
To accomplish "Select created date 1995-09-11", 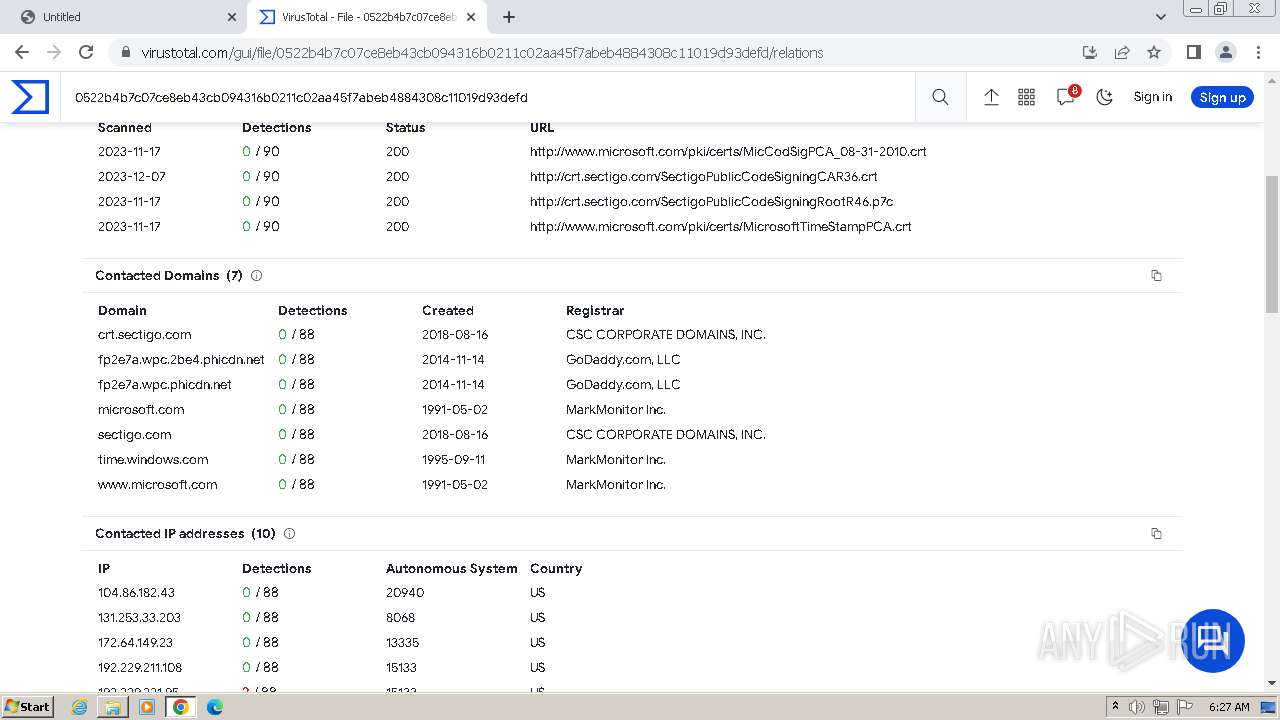I will tap(453, 460).
